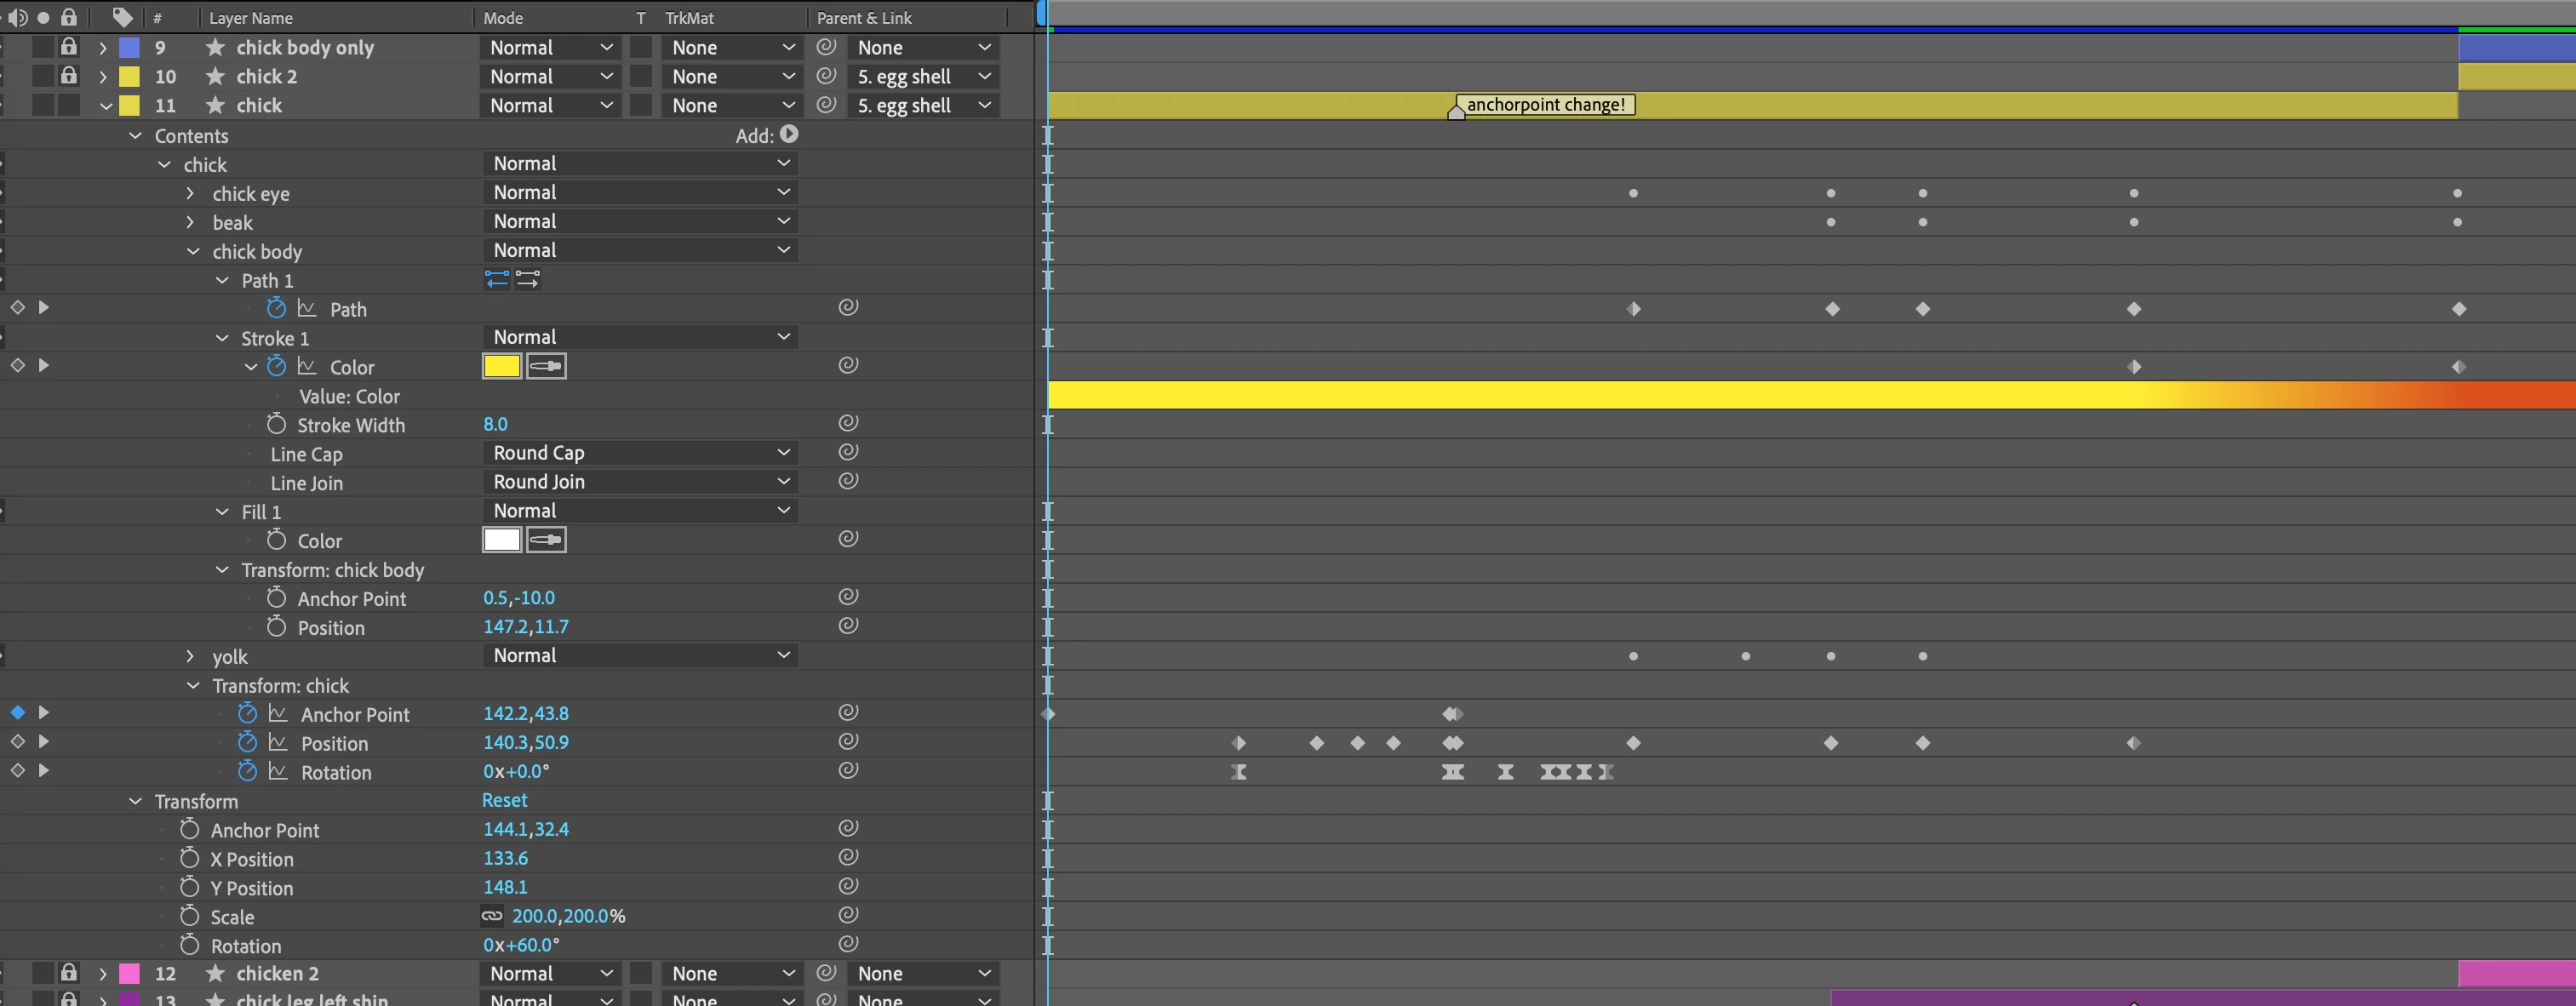Click the Stroke Width stopwatch icon

coord(276,424)
